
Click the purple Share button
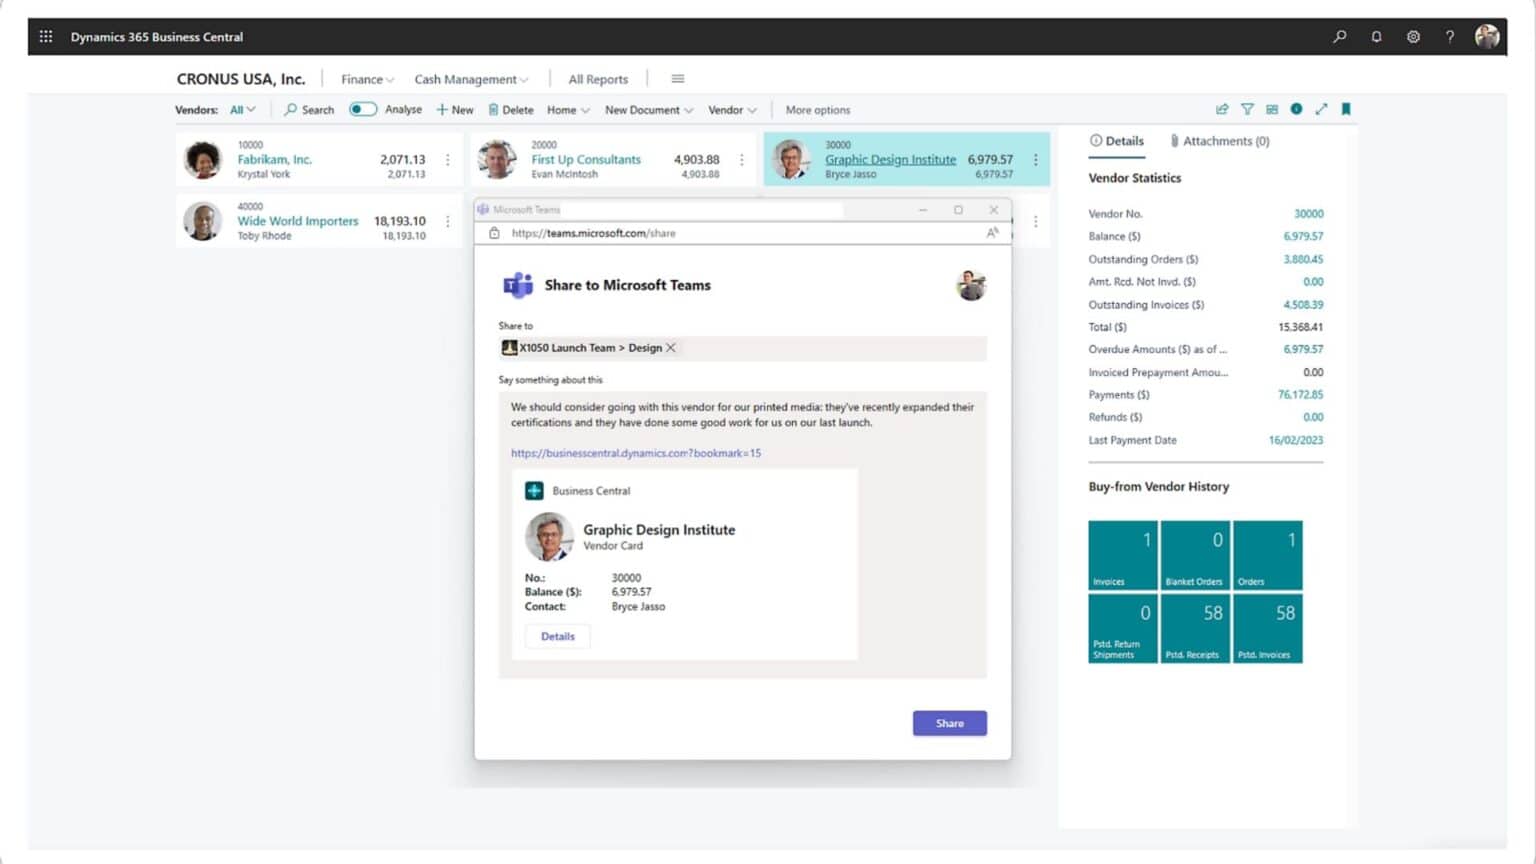949,723
